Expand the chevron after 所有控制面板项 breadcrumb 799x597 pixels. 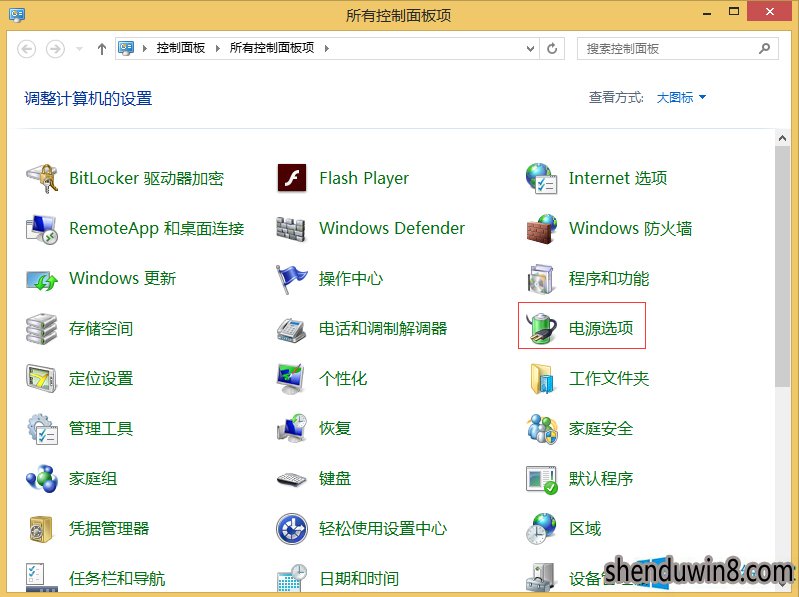click(327, 49)
